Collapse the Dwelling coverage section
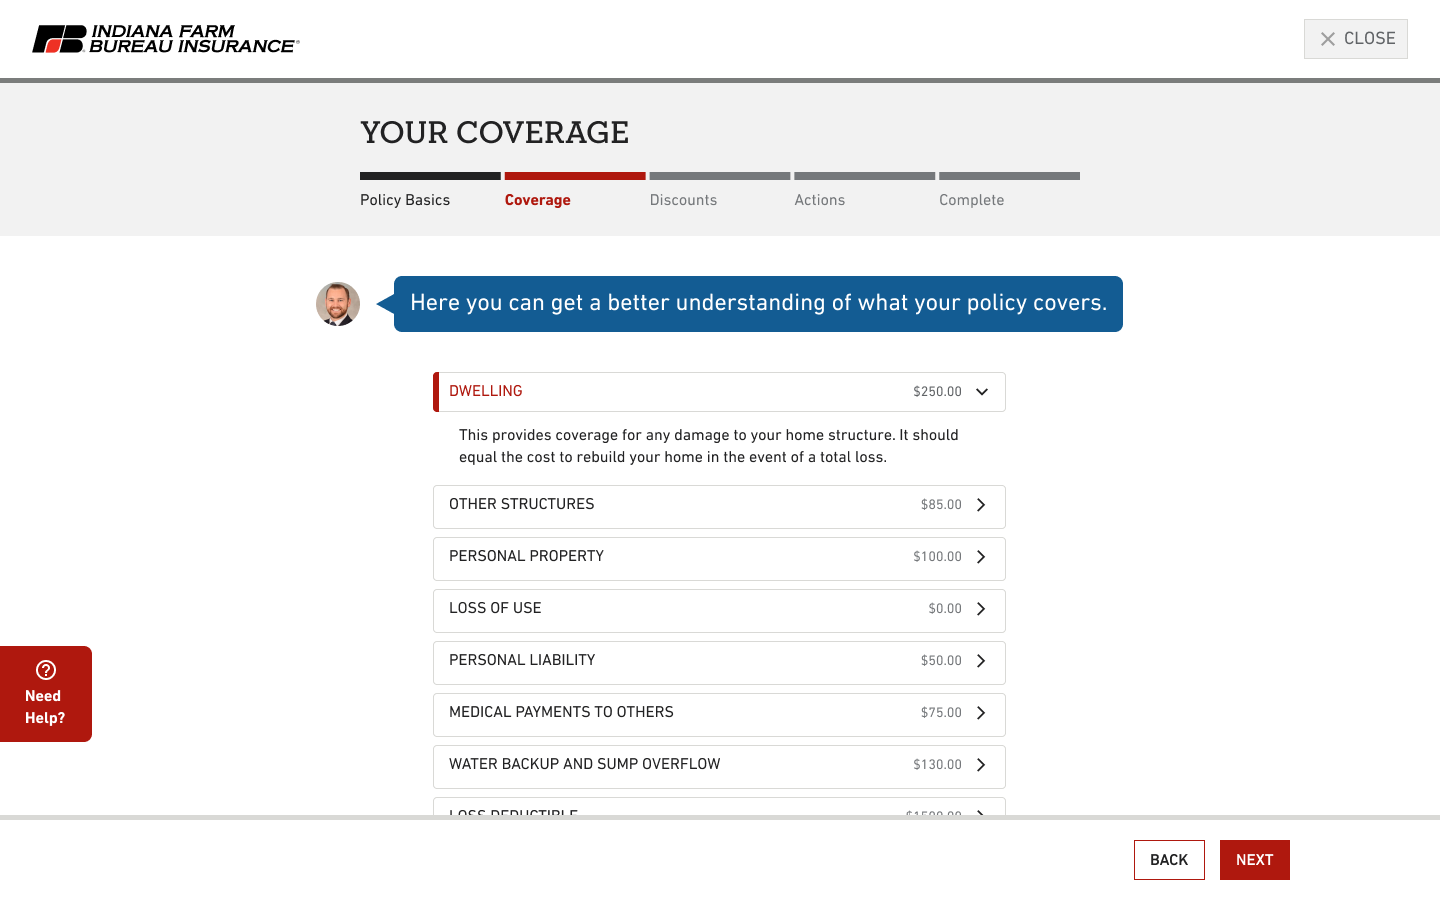 [x=981, y=392]
